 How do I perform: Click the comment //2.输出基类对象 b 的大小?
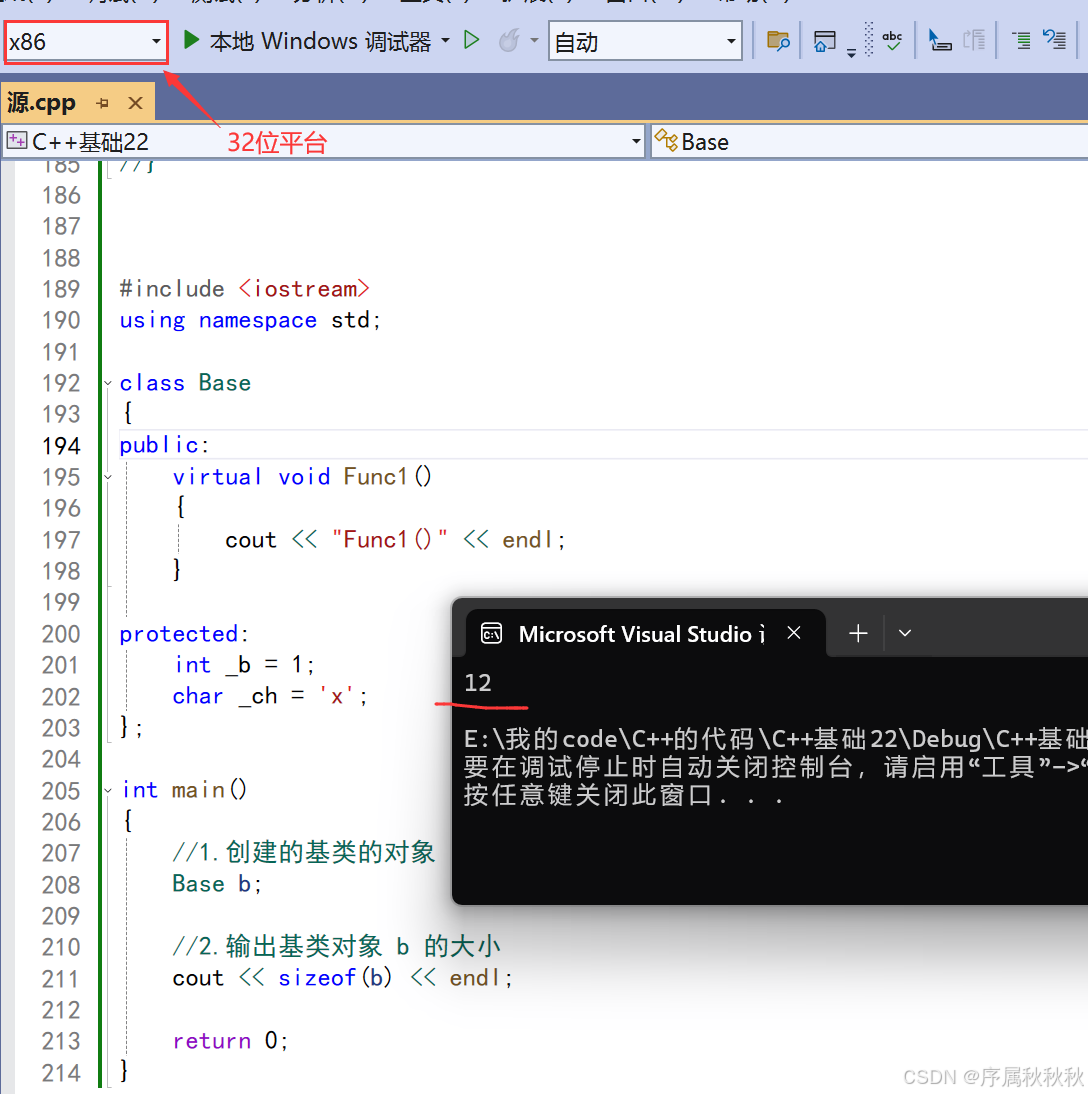click(x=336, y=947)
